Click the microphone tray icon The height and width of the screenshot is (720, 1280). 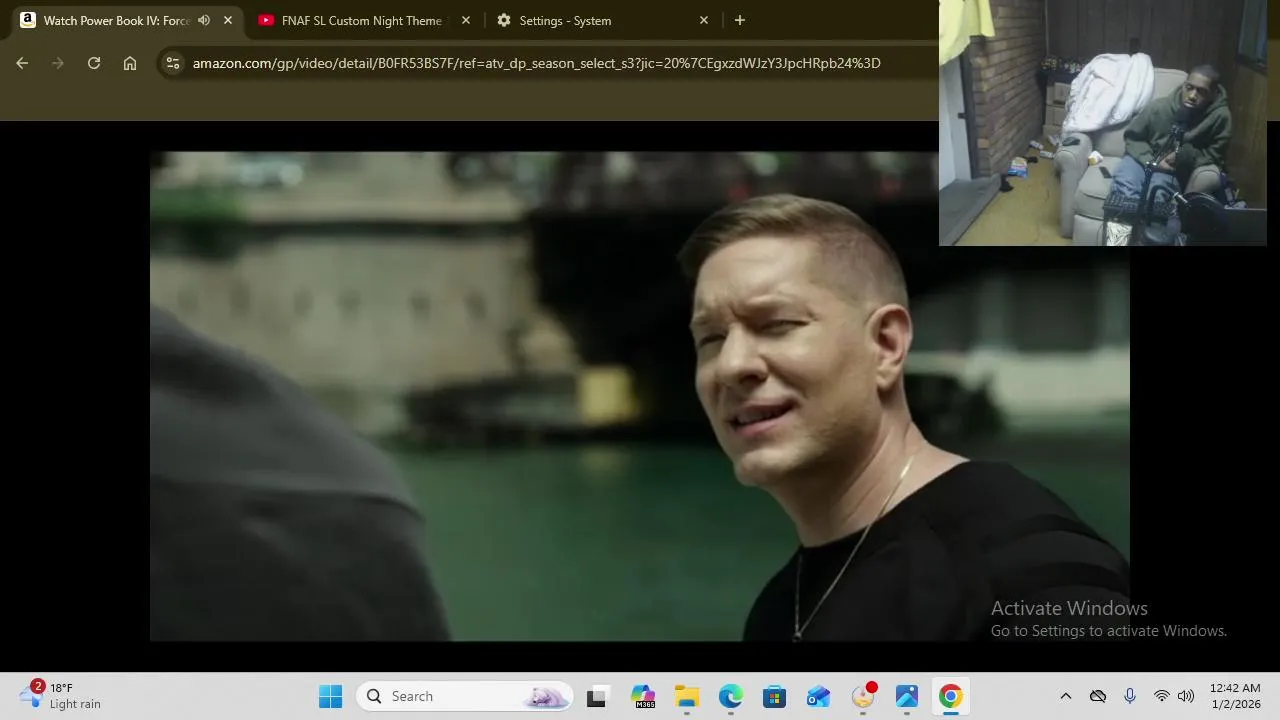[1130, 696]
